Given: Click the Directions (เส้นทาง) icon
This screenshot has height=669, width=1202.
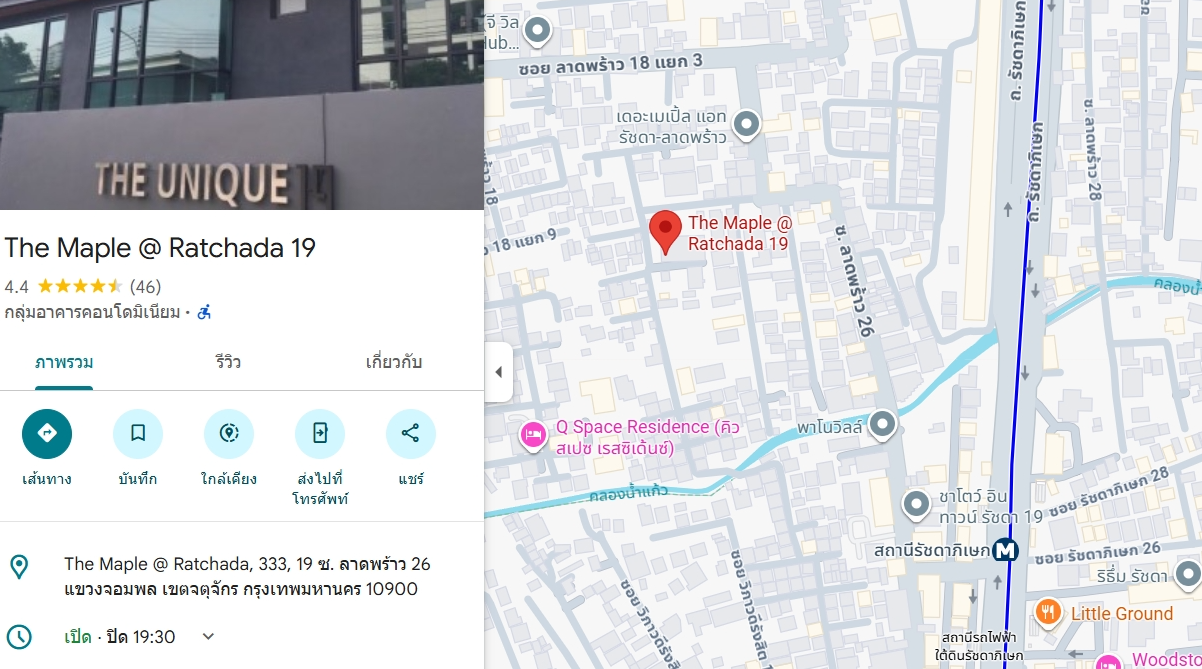Looking at the screenshot, I should [47, 433].
